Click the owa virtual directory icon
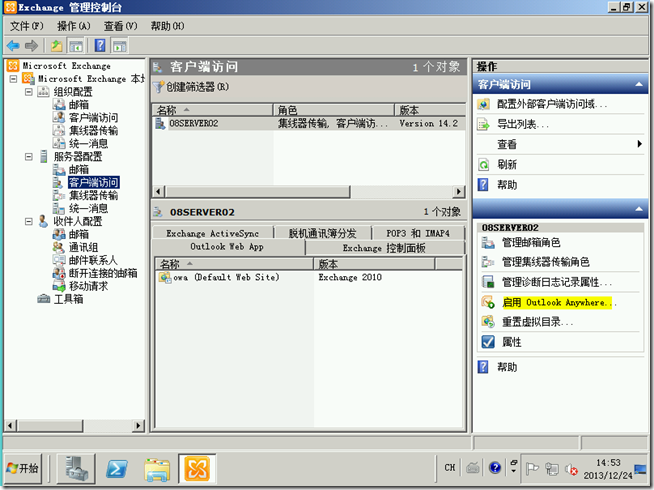 click(165, 277)
